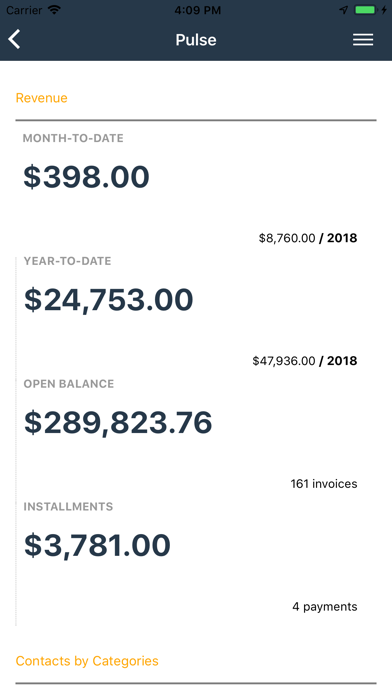Tap the $3,781.00 installments figure
392x696 pixels.
coord(97,545)
